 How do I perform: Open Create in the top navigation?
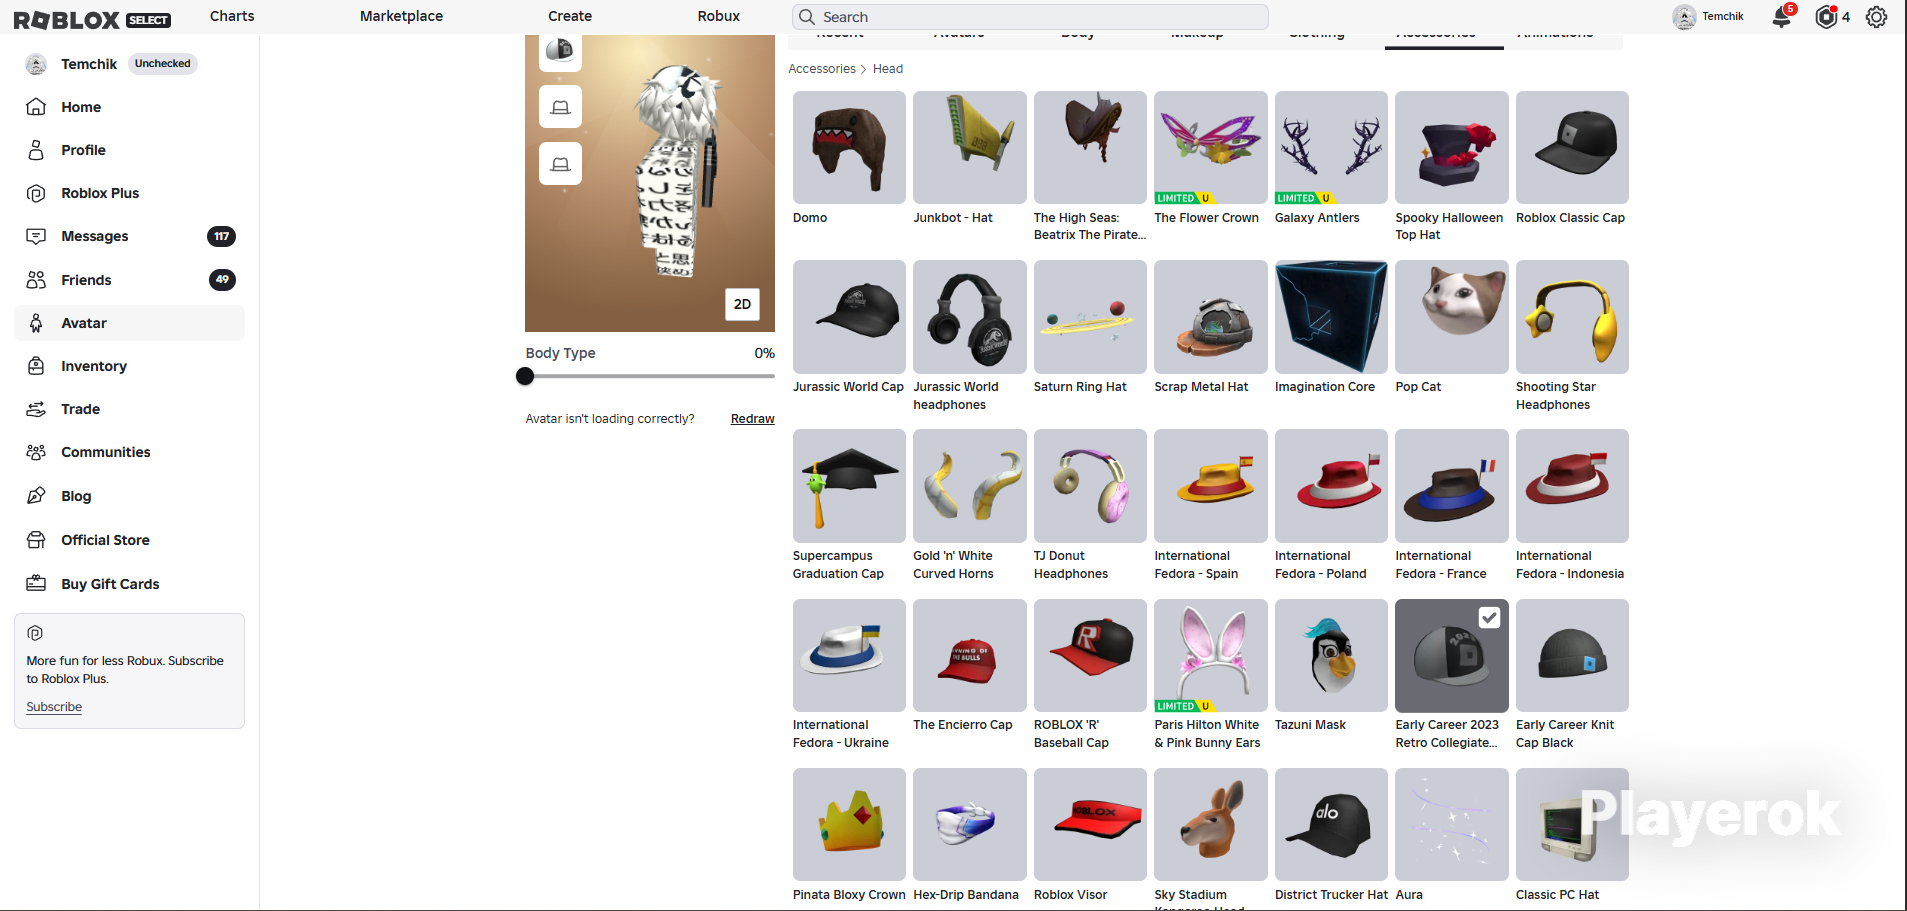pos(570,16)
